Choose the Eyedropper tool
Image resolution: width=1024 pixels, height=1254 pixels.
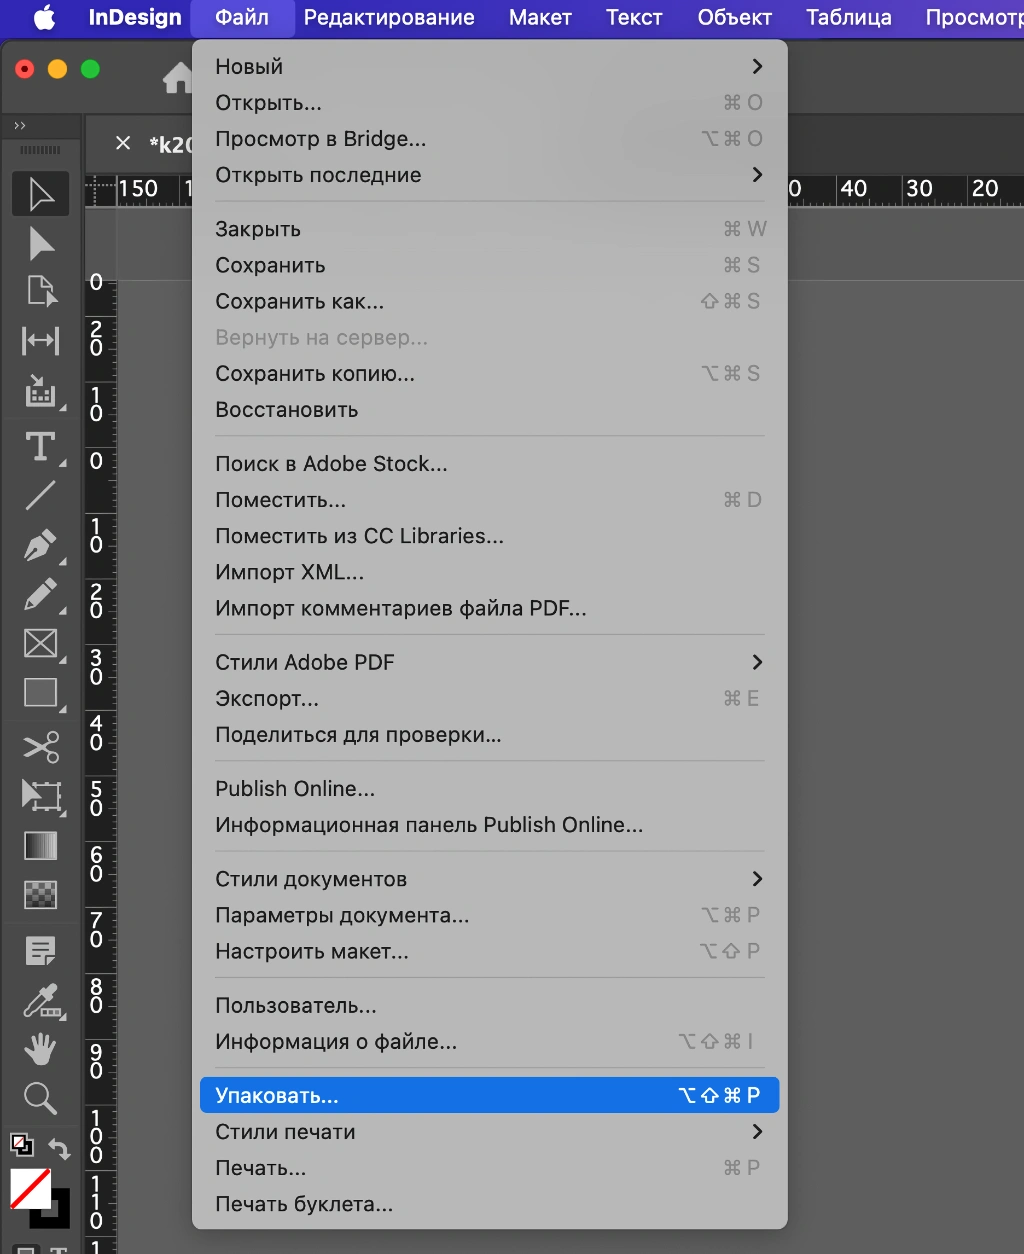point(41,1000)
